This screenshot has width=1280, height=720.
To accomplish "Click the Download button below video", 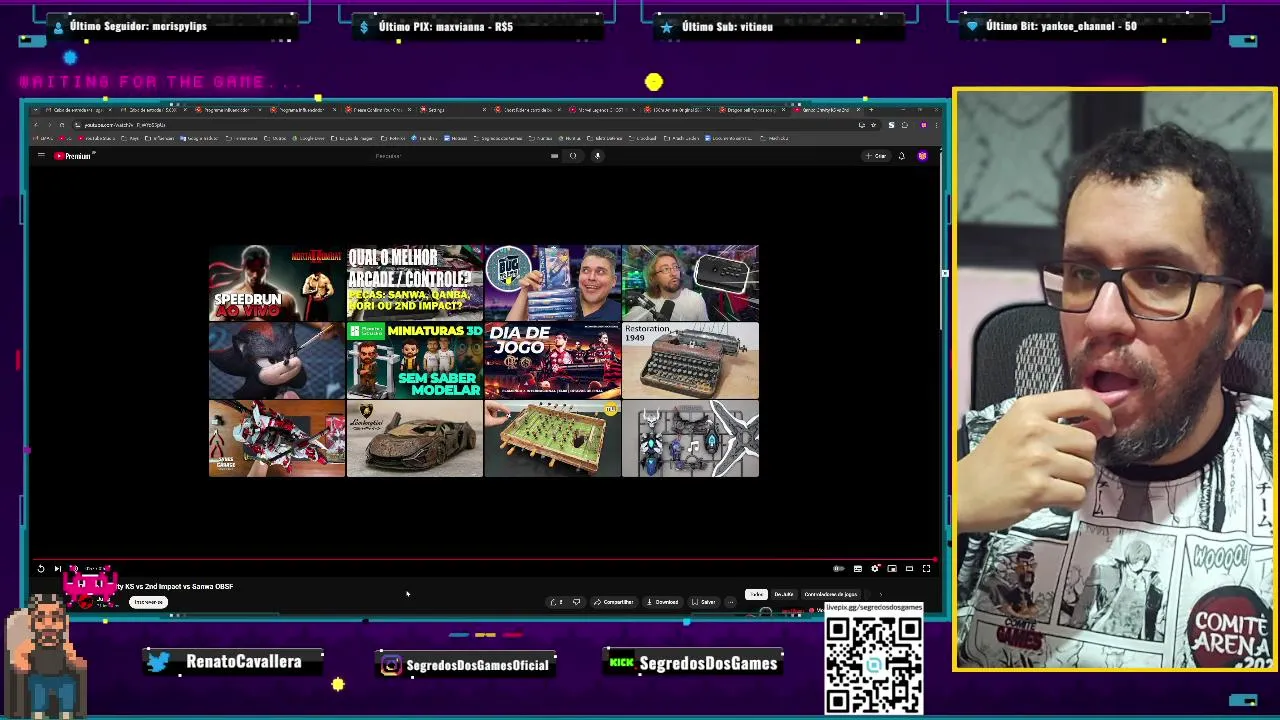I will tap(662, 602).
